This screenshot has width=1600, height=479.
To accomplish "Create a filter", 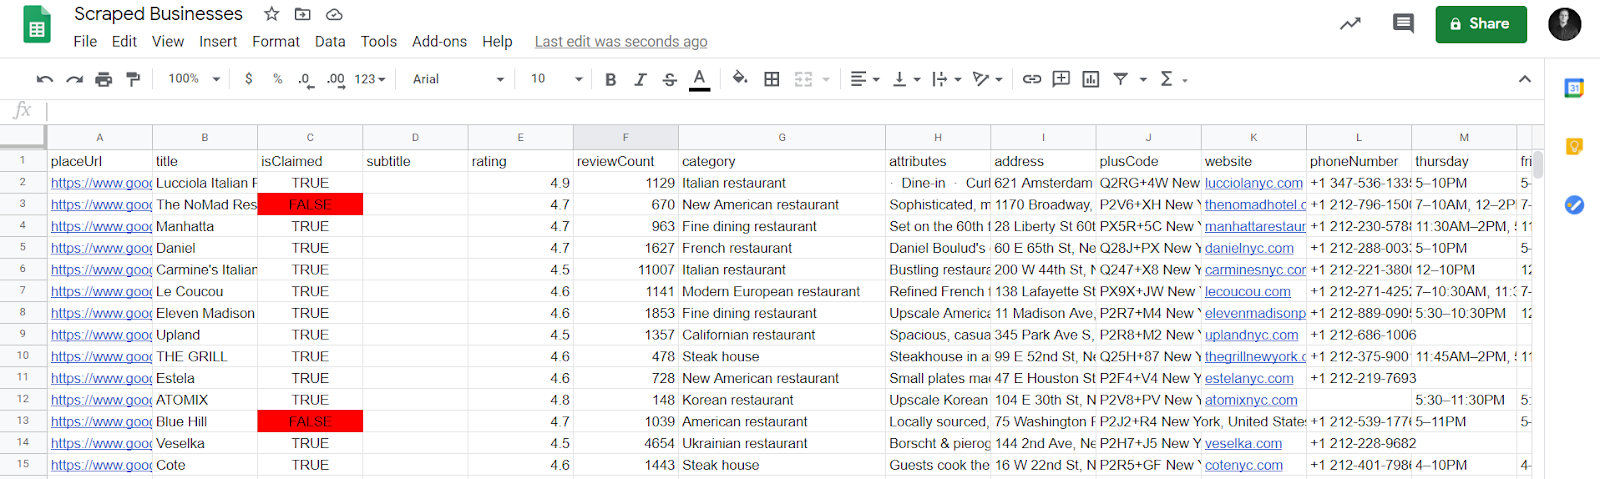I will pos(1121,79).
